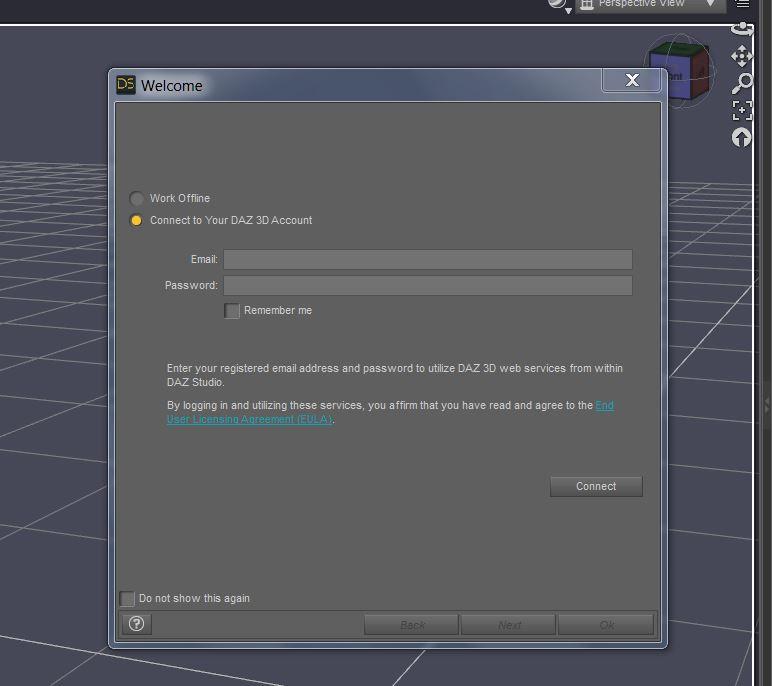Image resolution: width=772 pixels, height=686 pixels.
Task: Click the Email input field
Action: tap(427, 260)
